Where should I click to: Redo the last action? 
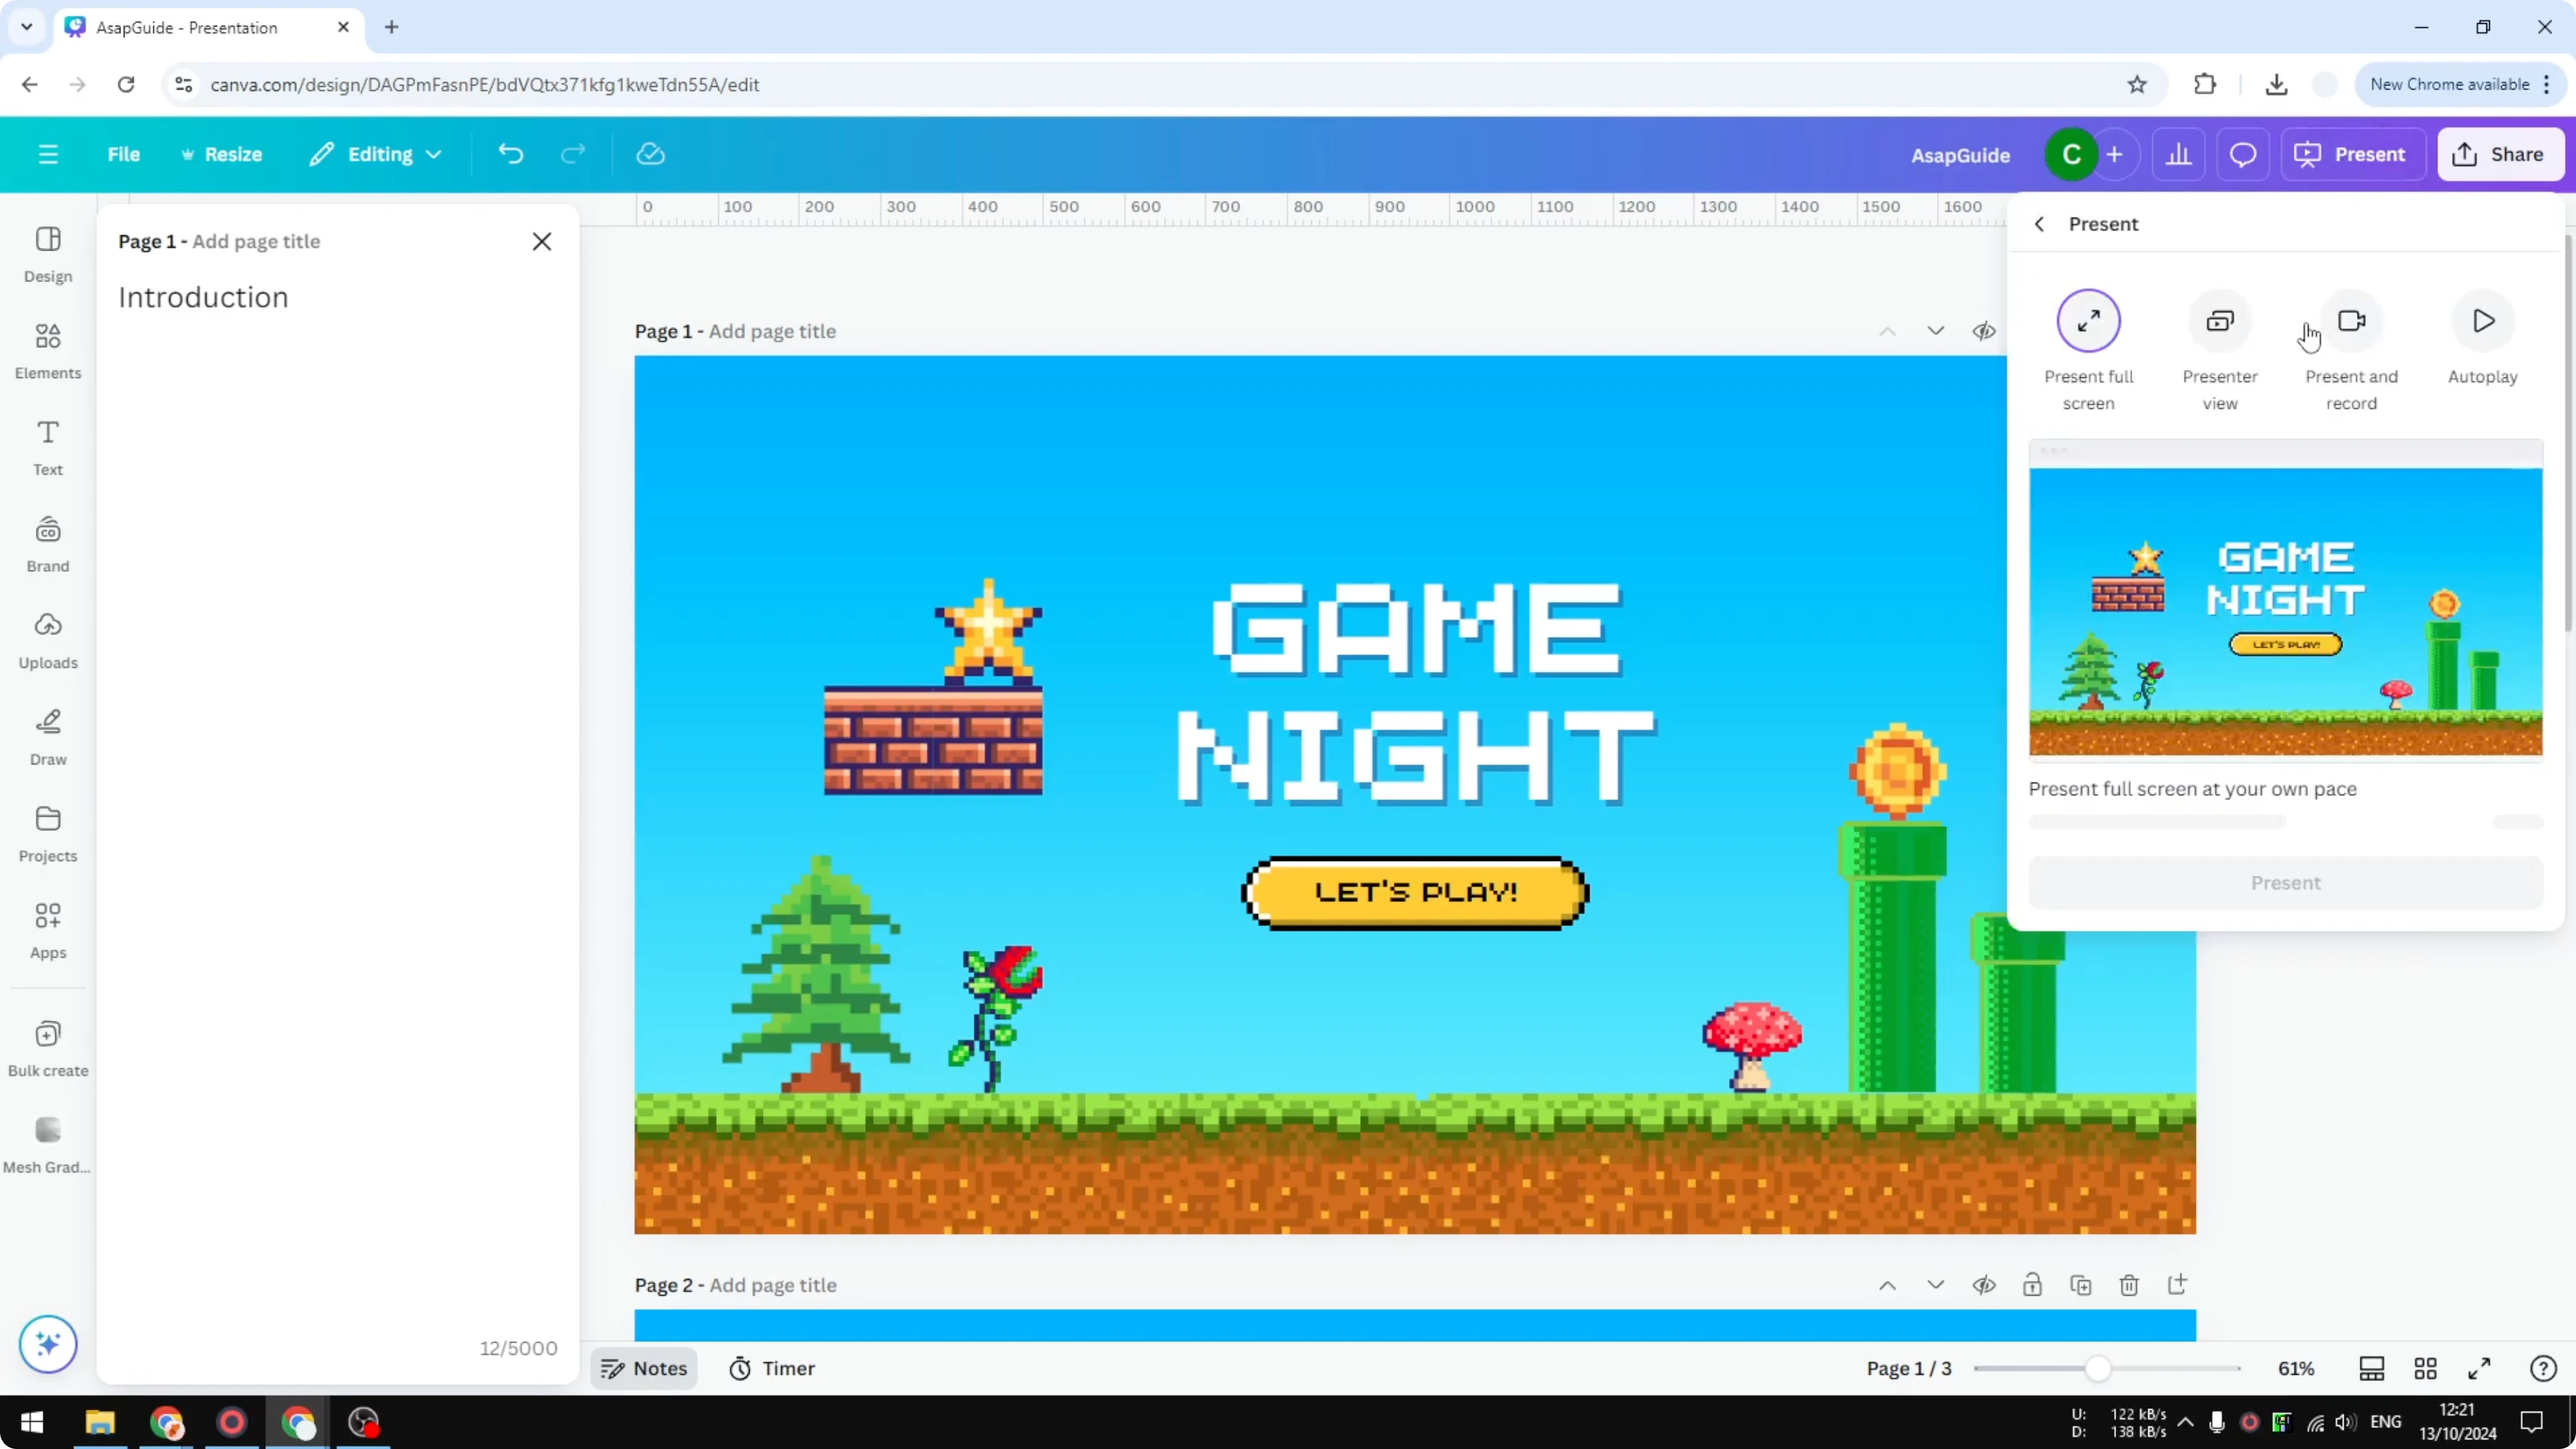click(x=573, y=154)
